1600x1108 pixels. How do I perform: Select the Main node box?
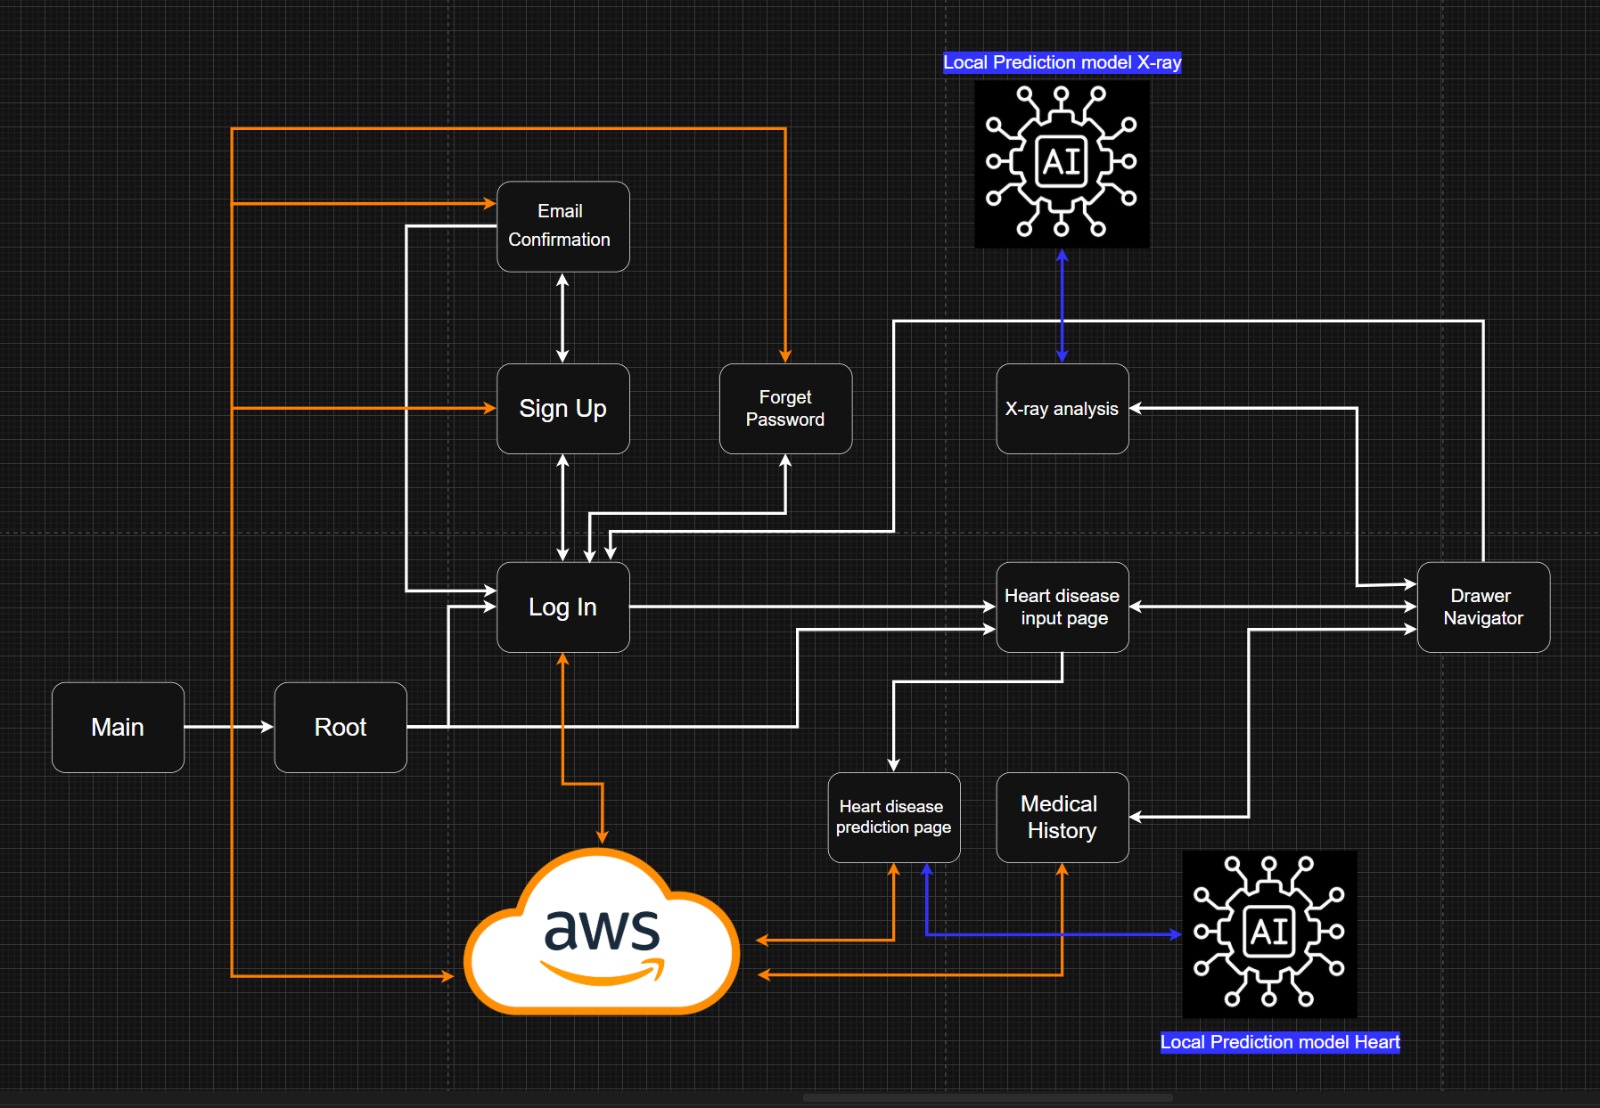click(118, 727)
